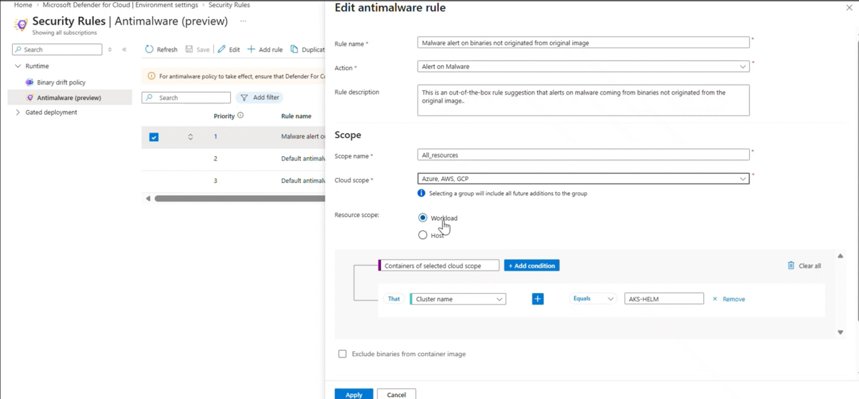Image resolution: width=859 pixels, height=399 pixels.
Task: Click the Security Rules breadcrumb
Action: (x=229, y=4)
